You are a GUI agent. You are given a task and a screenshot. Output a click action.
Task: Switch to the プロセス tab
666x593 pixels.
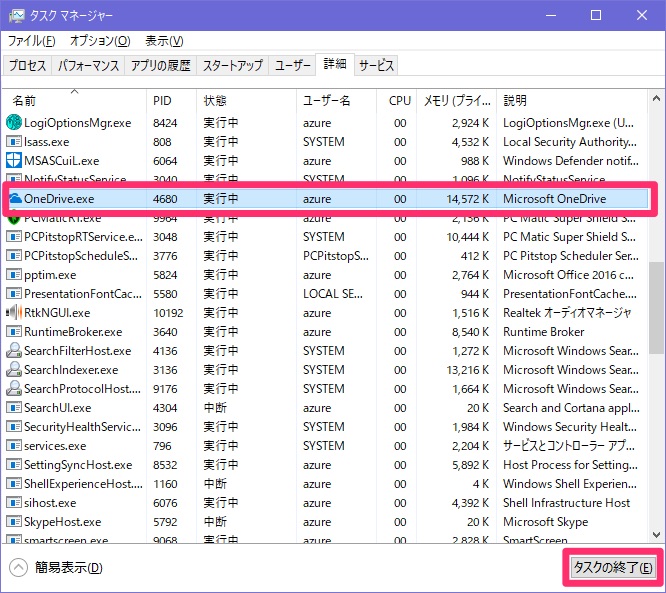28,65
